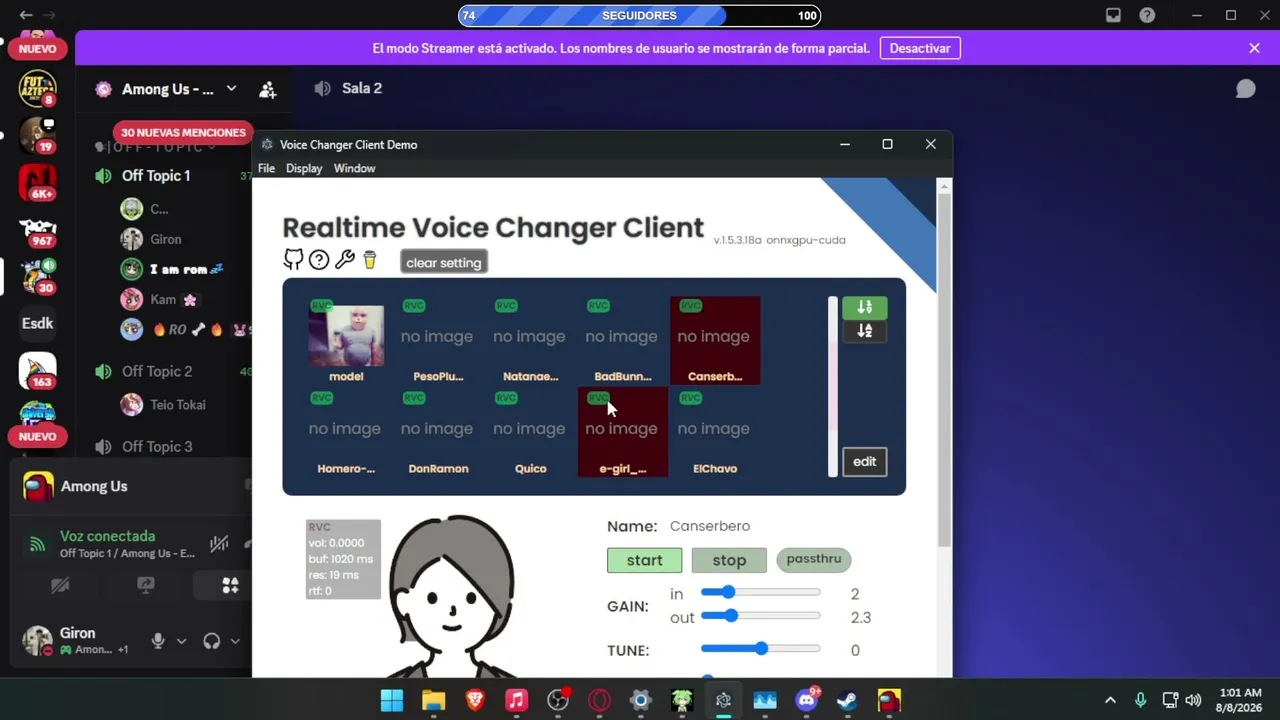Deafen with the Discord headphone icon
This screenshot has width=1280, height=720.
[211, 641]
